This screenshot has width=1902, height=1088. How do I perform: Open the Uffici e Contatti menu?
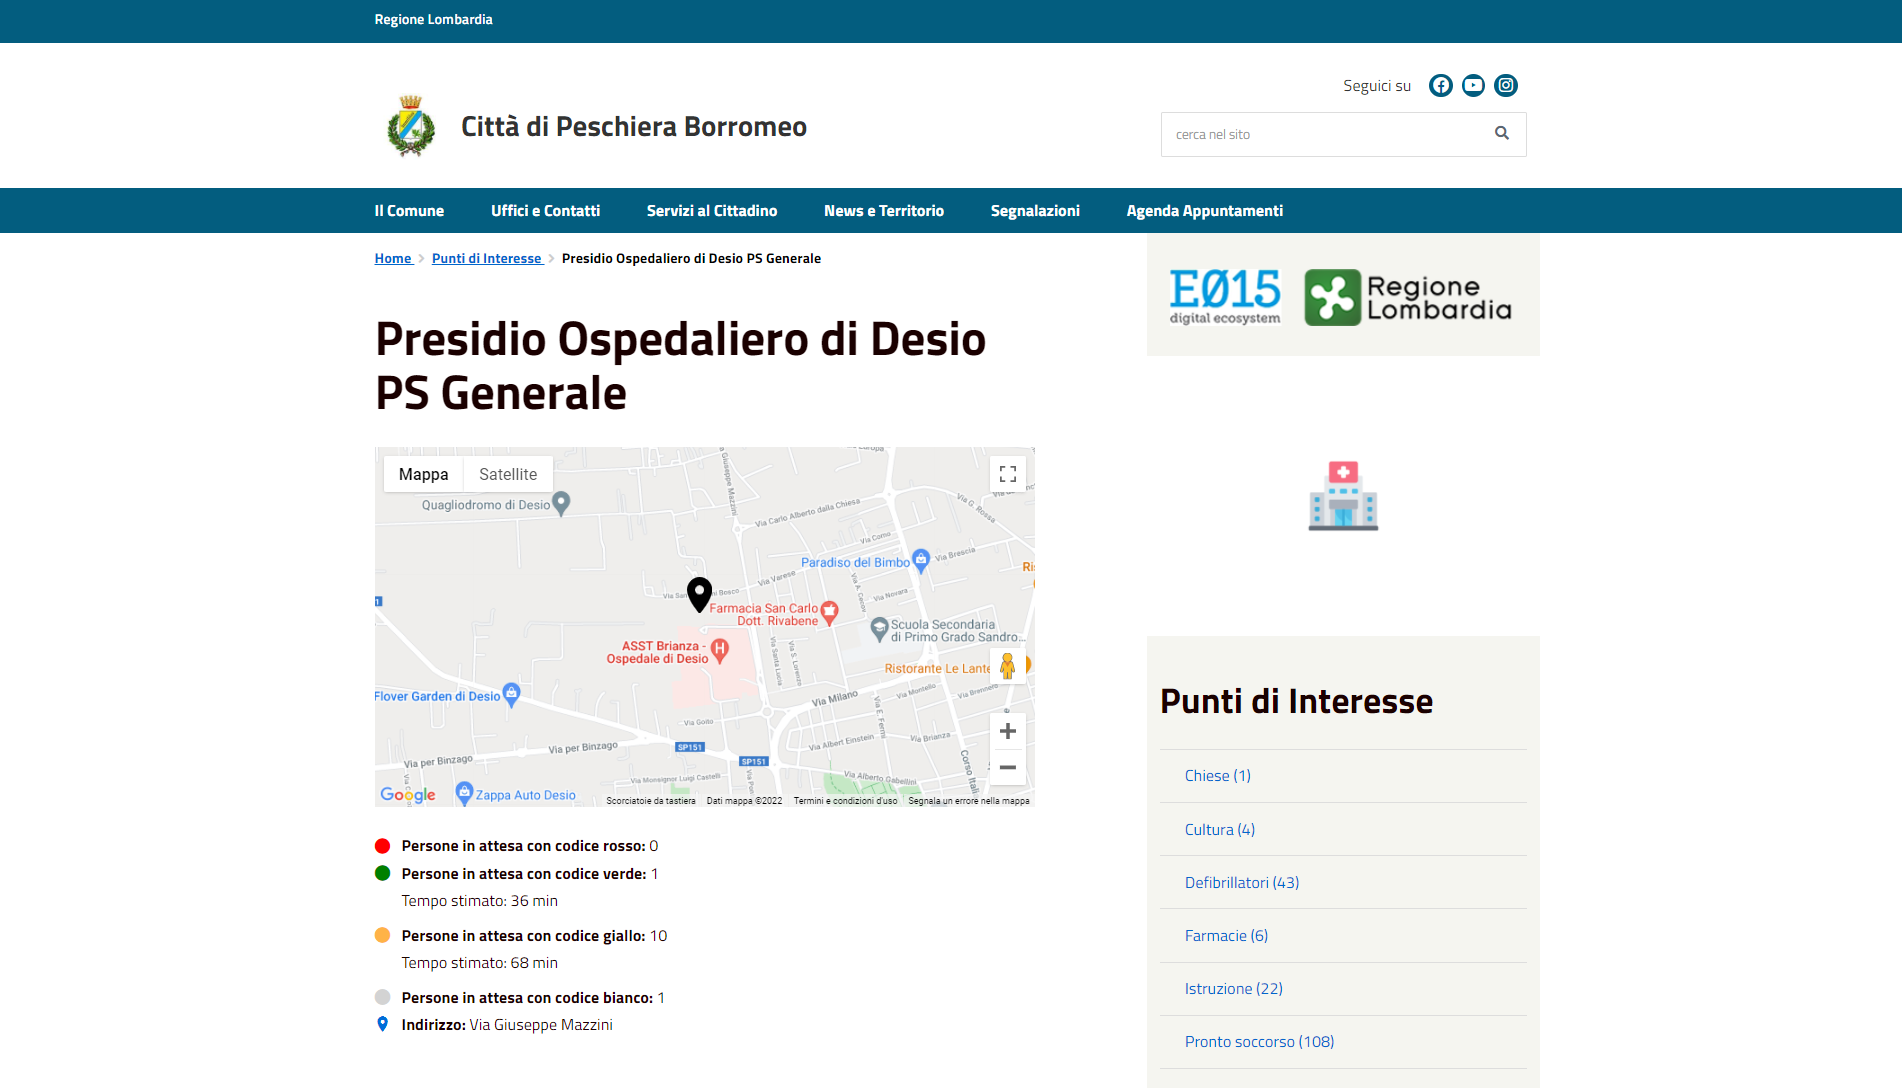tap(545, 211)
